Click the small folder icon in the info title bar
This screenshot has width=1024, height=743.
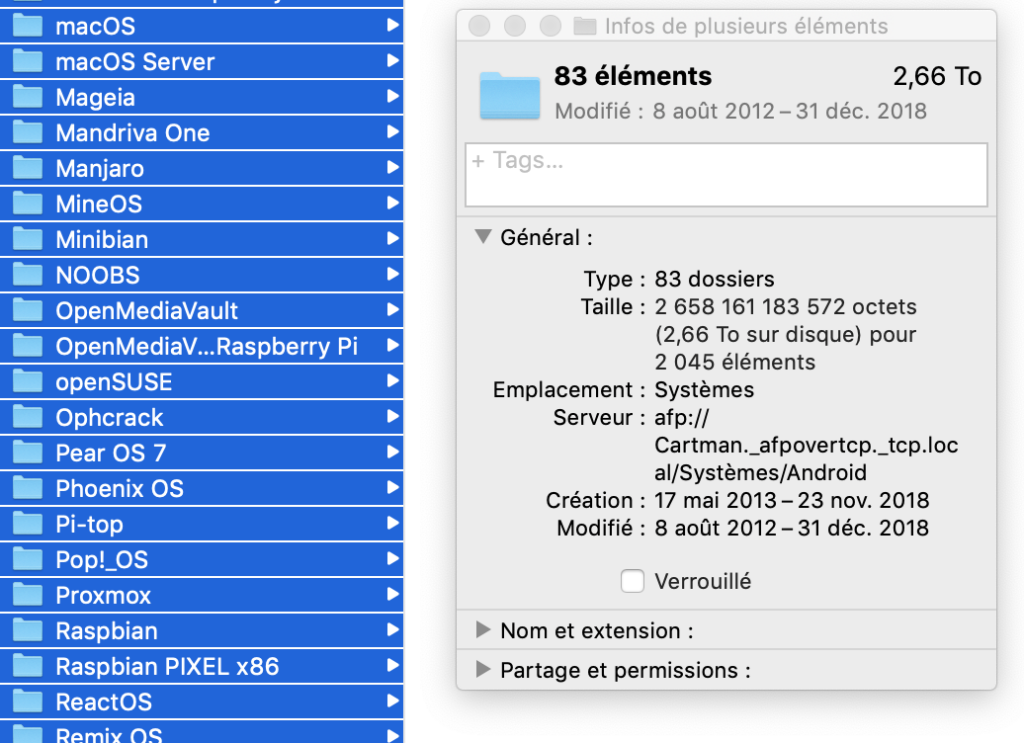pos(584,26)
